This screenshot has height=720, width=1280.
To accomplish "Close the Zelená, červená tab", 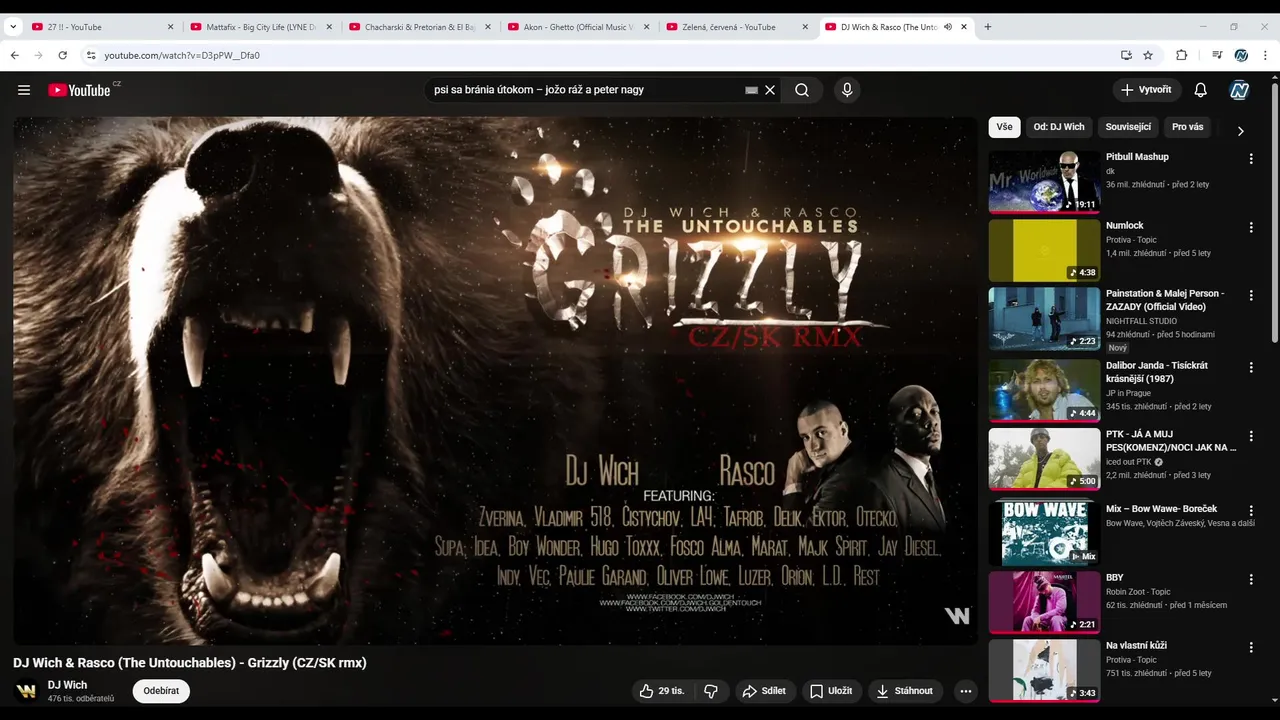I will coord(805,27).
